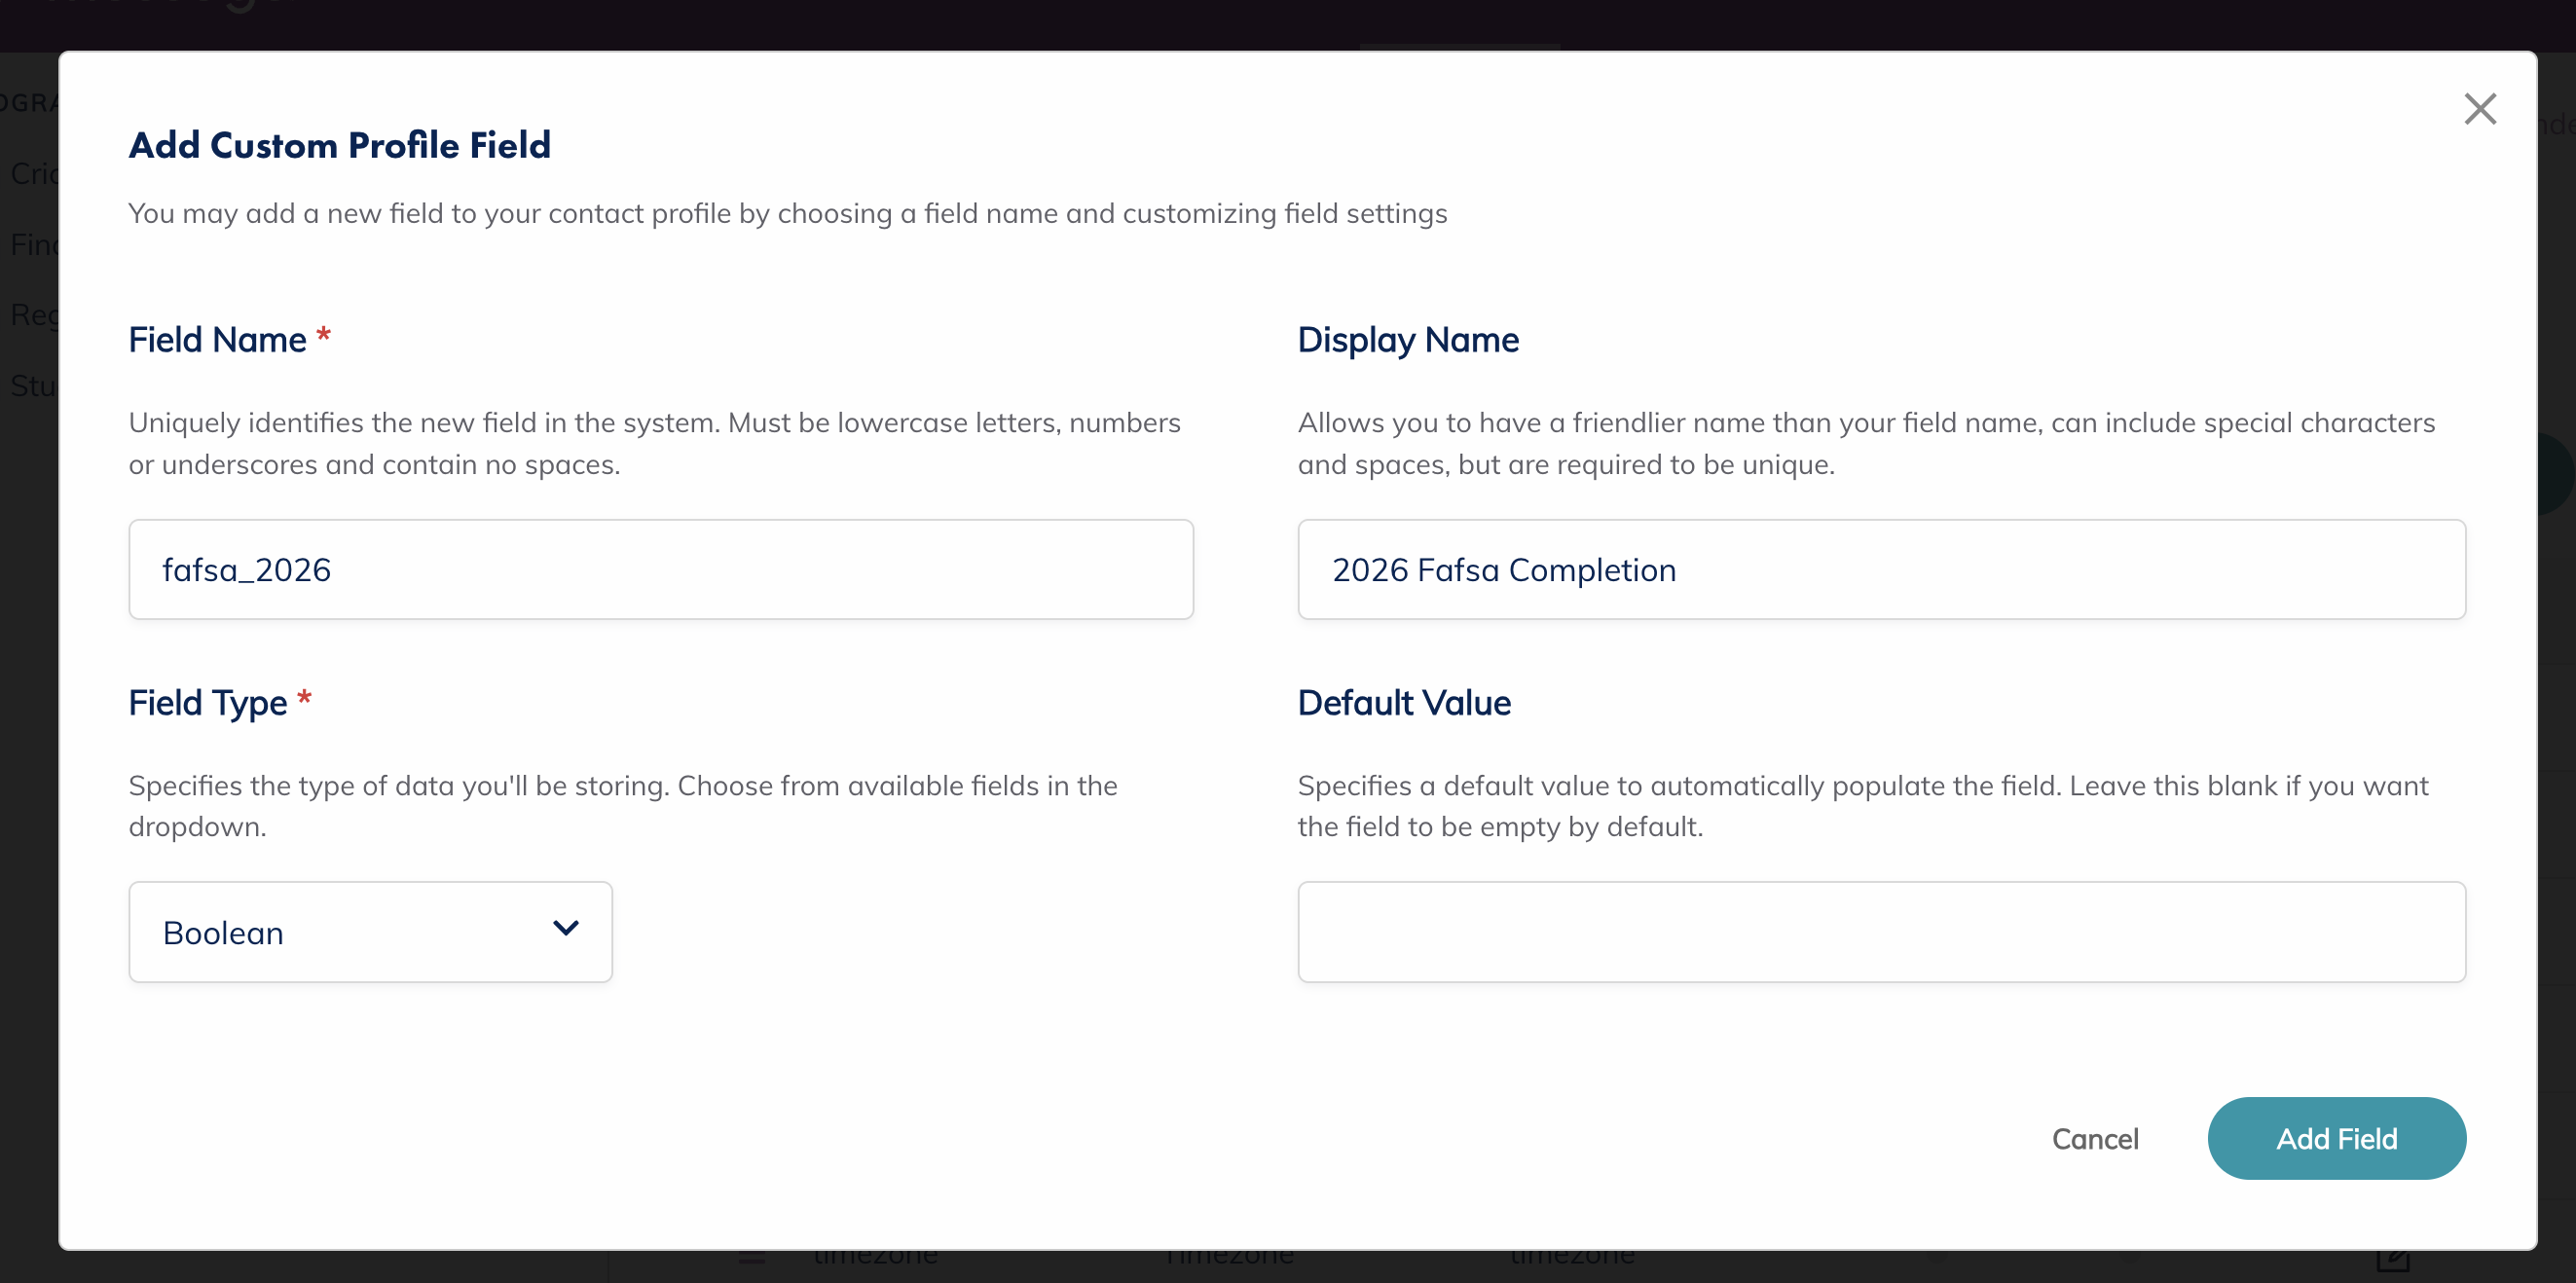Screen dimensions: 2576x1283
Task: Click the Field Name label heading
Action: (x=217, y=340)
